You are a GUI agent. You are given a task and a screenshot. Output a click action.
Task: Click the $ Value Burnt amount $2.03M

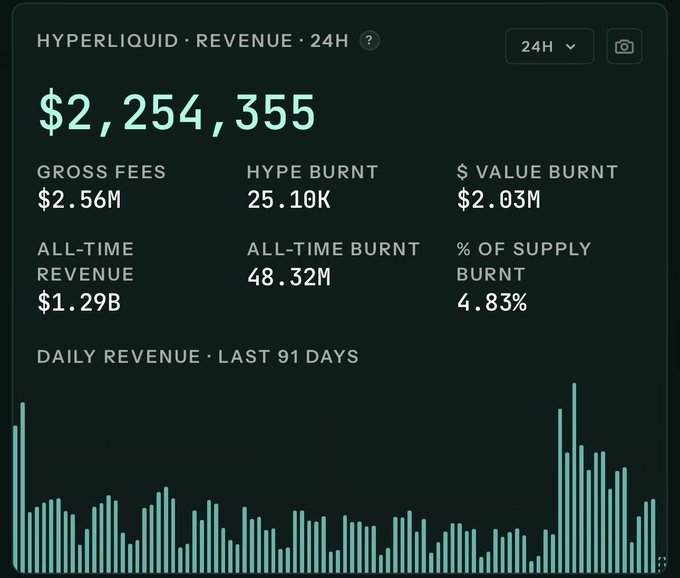pos(499,200)
